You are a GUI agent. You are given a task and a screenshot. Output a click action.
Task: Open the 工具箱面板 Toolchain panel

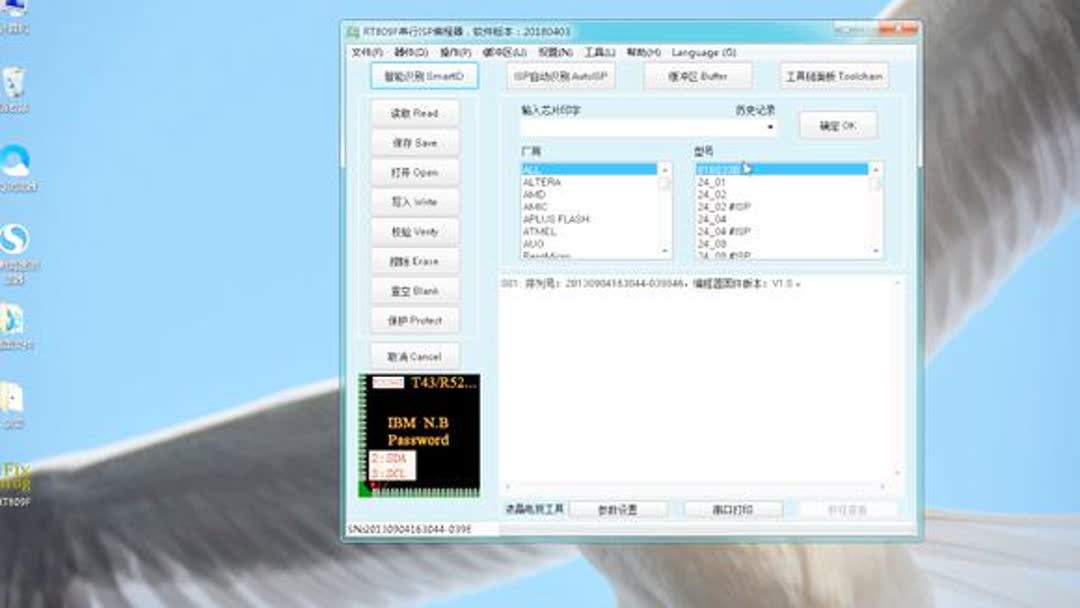click(x=835, y=75)
